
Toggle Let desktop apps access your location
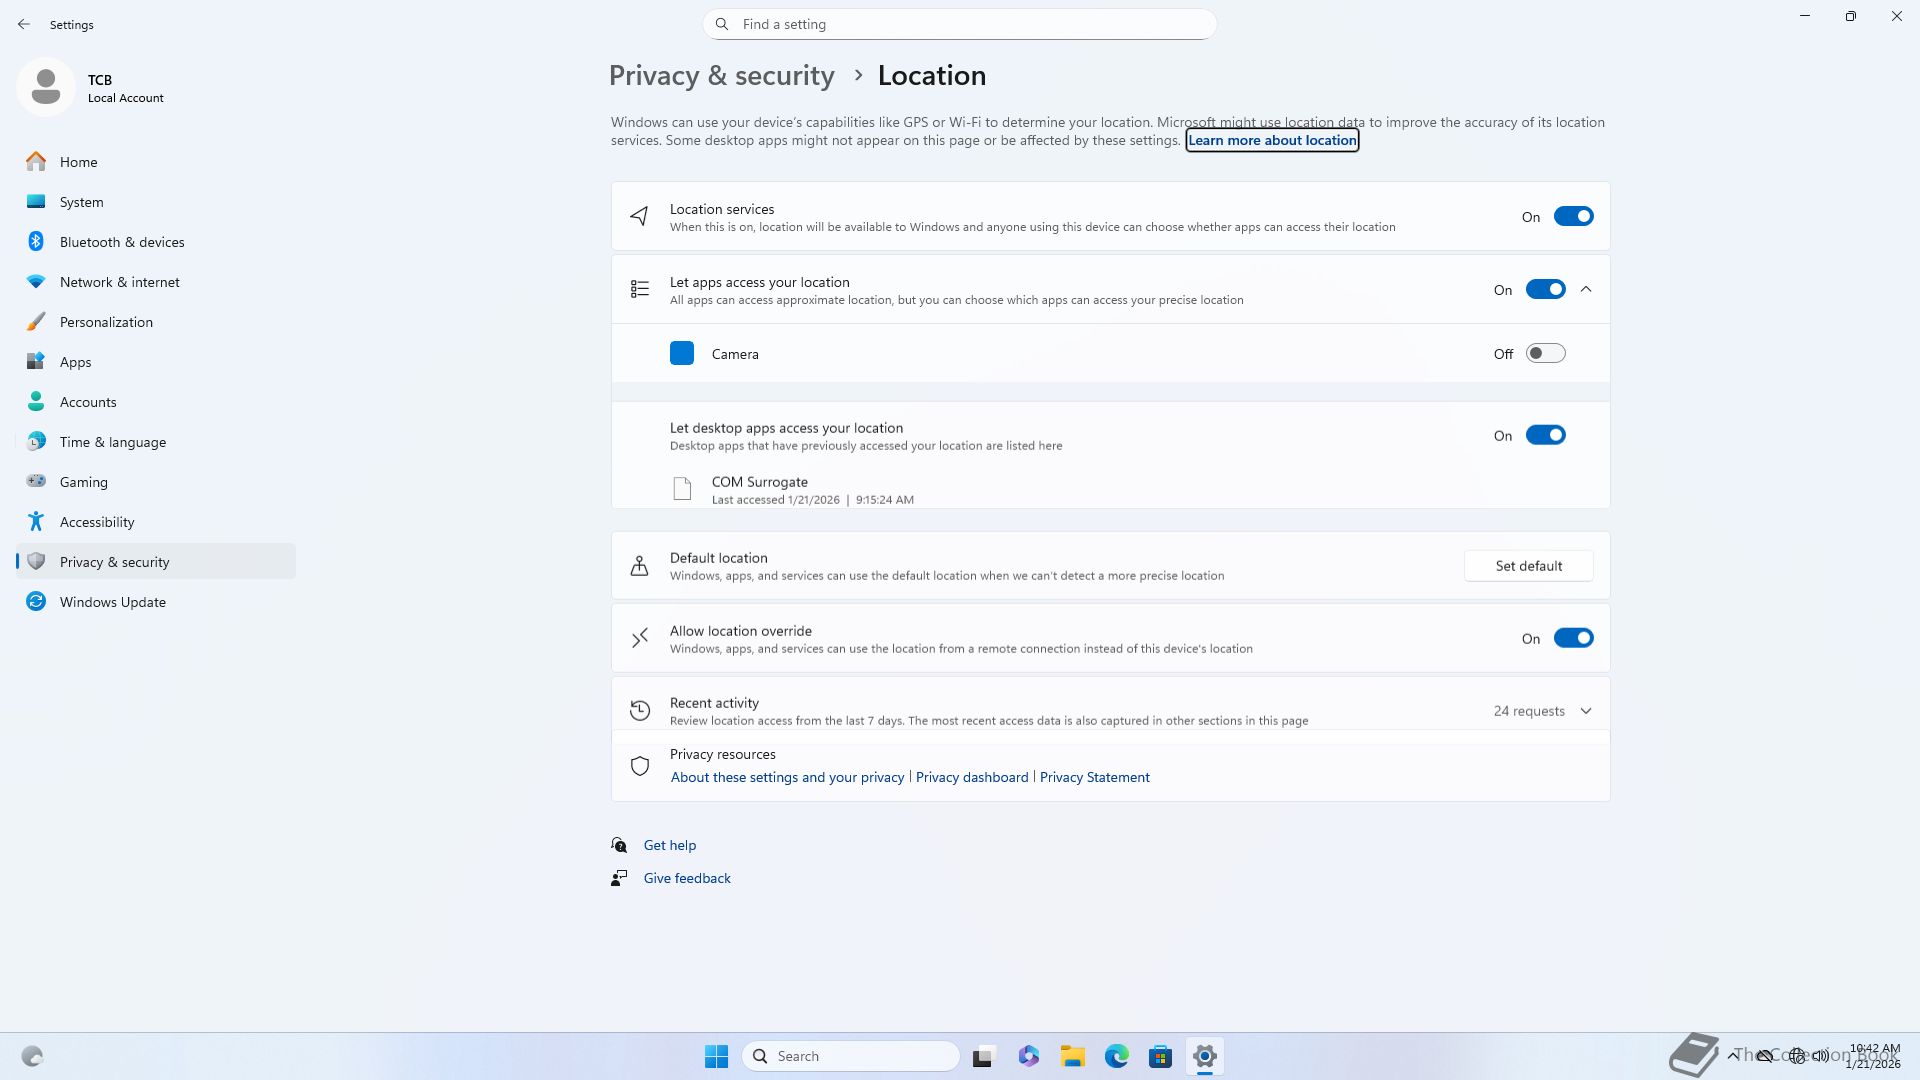click(1544, 436)
